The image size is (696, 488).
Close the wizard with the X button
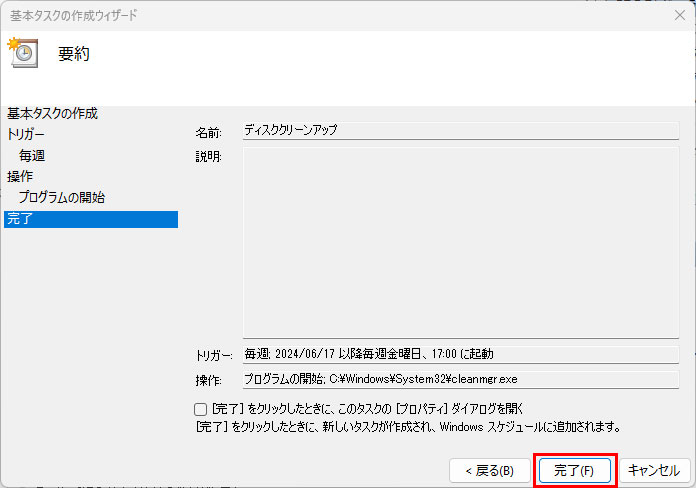point(679,15)
